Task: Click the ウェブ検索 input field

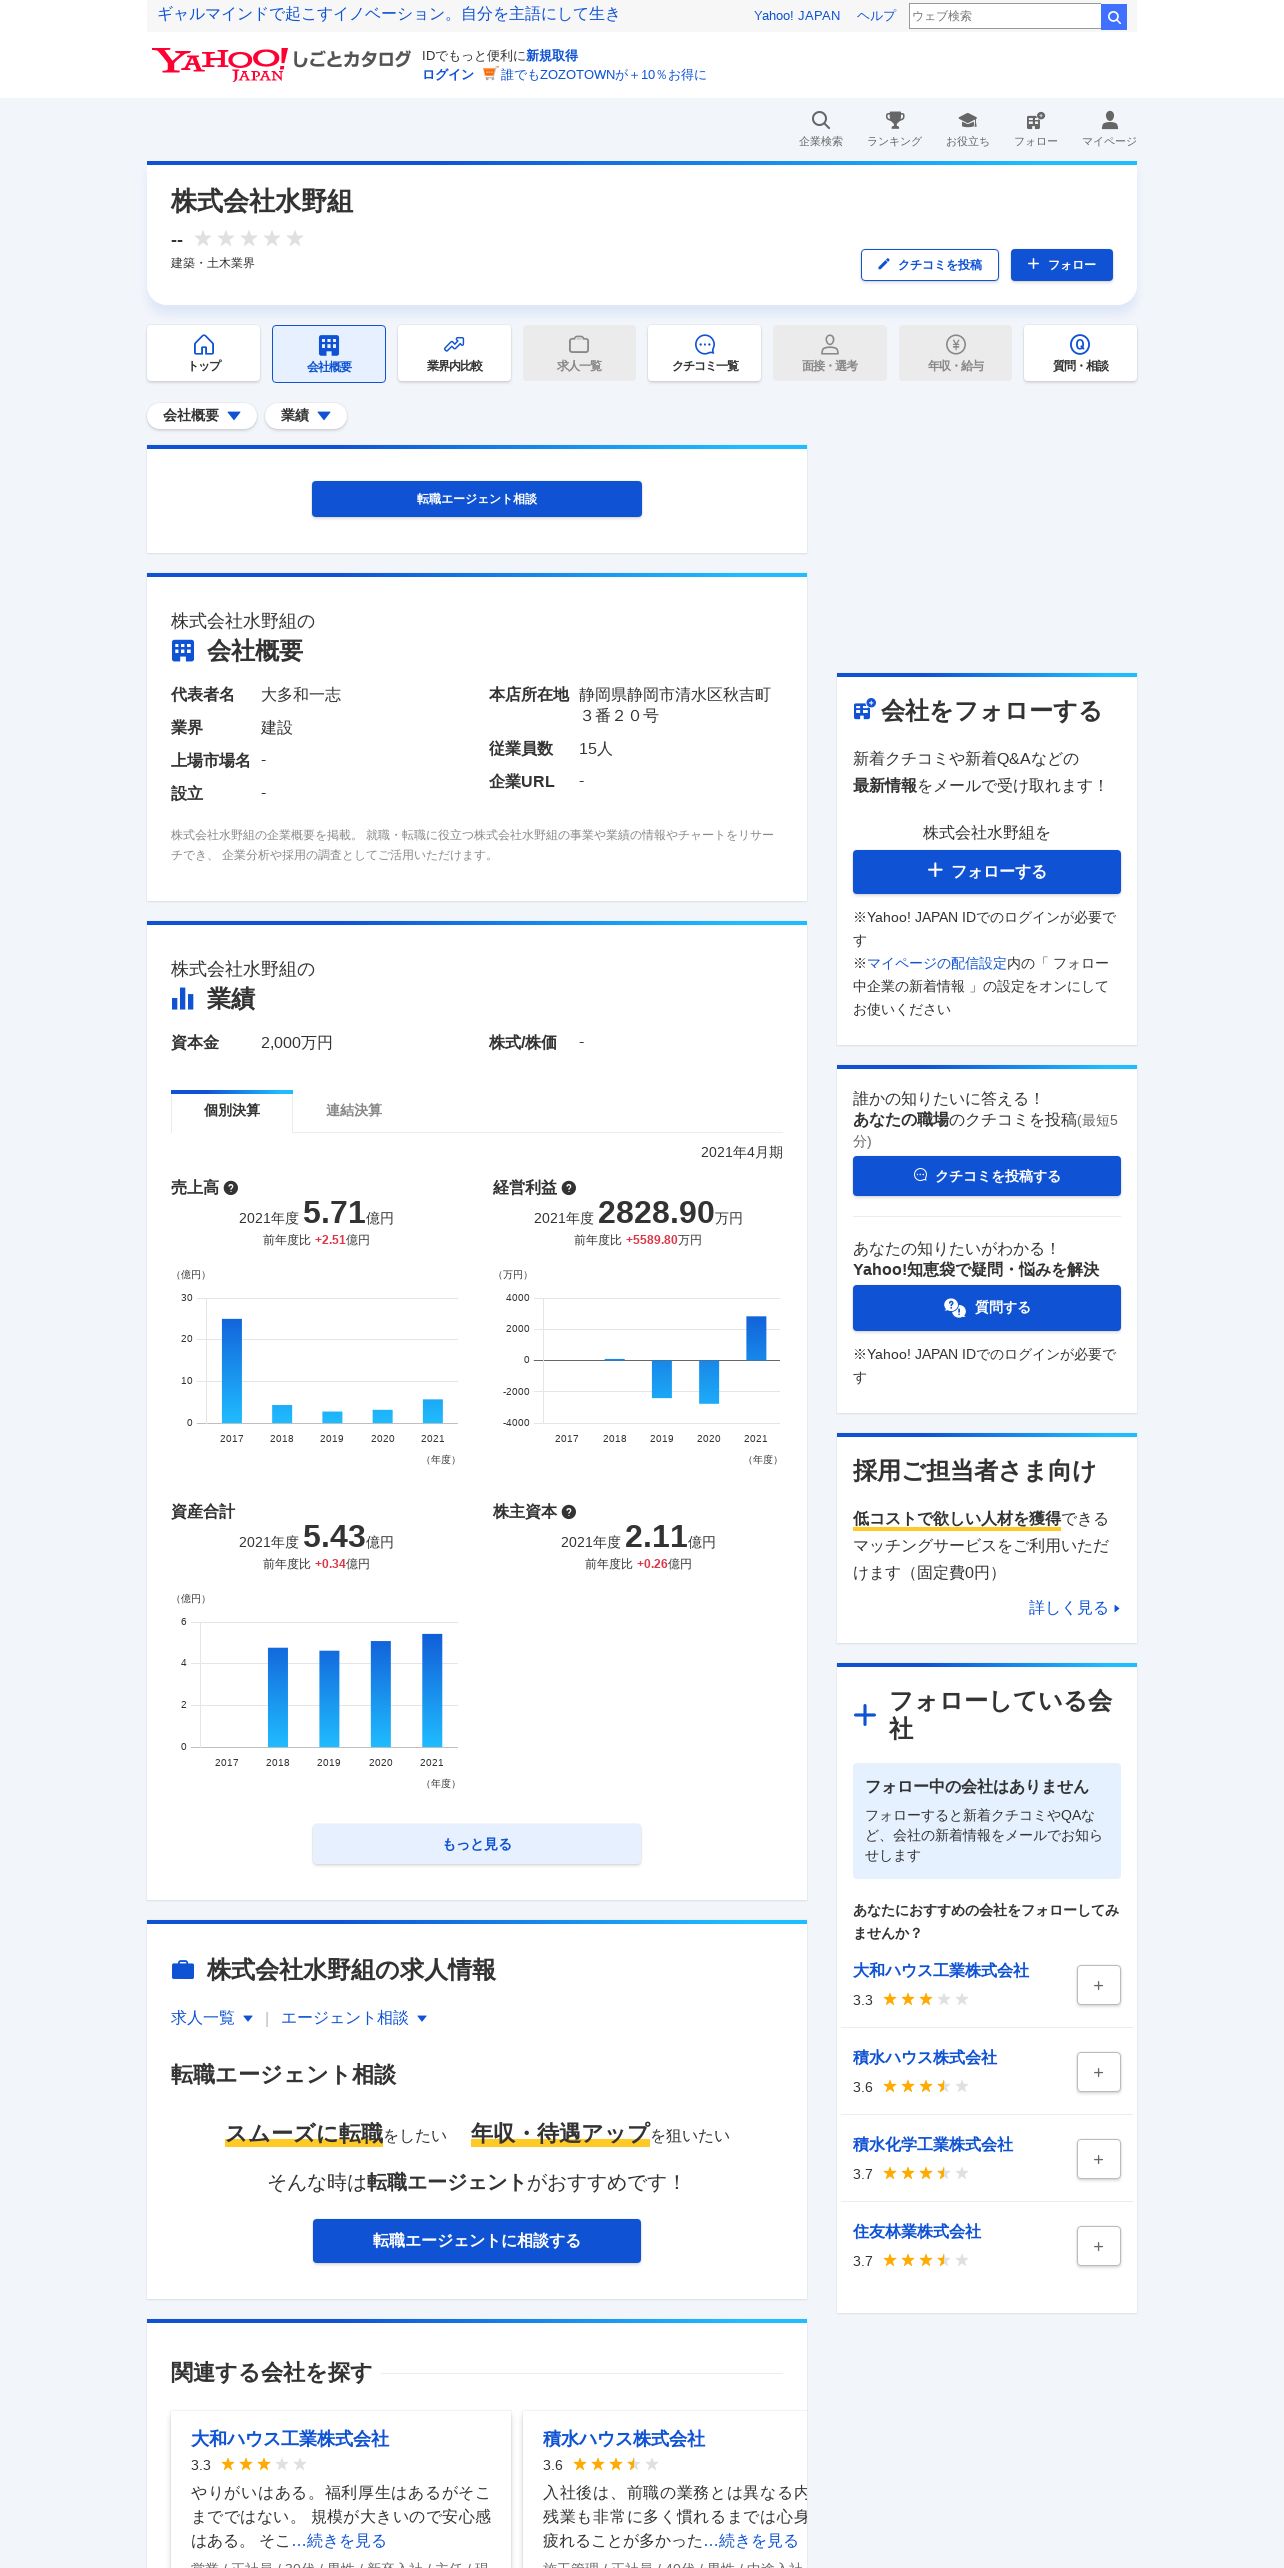Action: 1005,16
